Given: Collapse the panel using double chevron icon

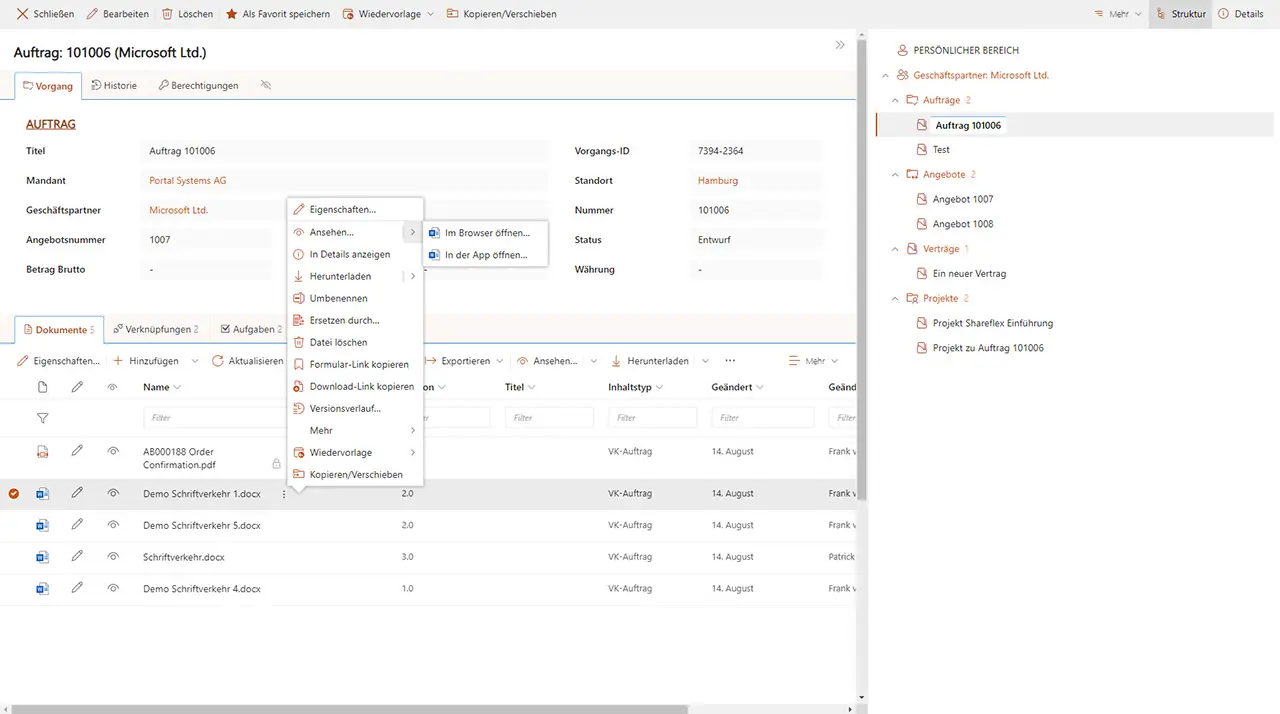Looking at the screenshot, I should pyautogui.click(x=840, y=45).
